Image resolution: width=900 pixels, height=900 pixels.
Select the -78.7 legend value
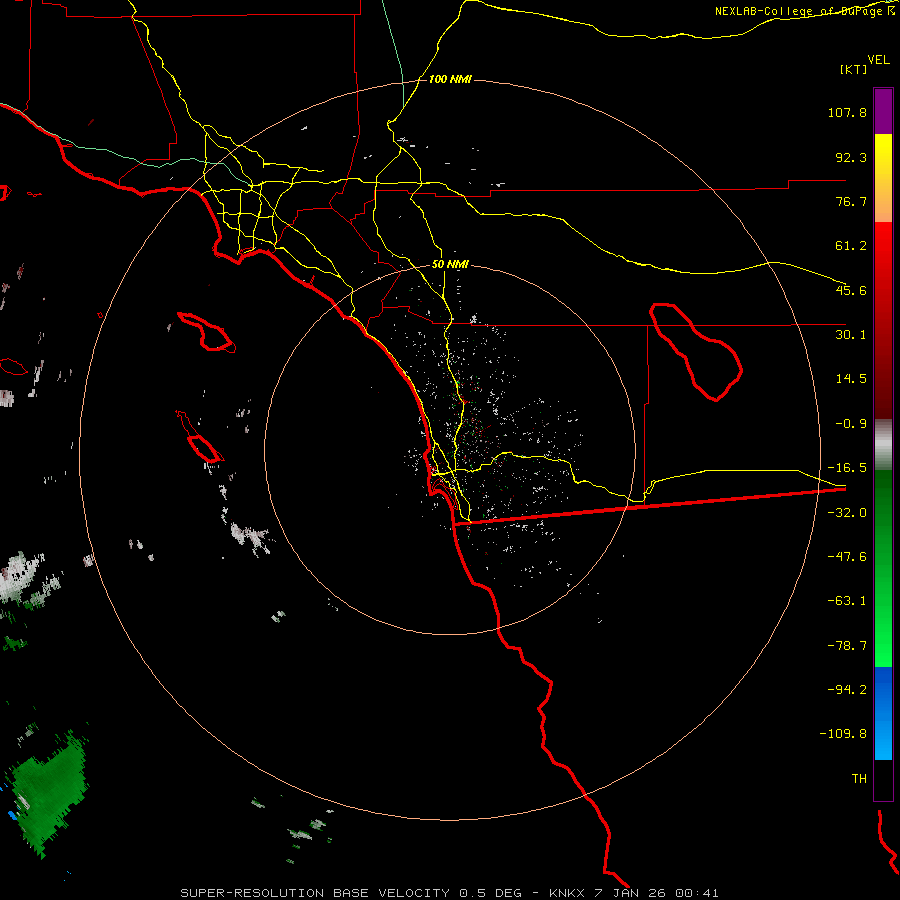[x=847, y=646]
